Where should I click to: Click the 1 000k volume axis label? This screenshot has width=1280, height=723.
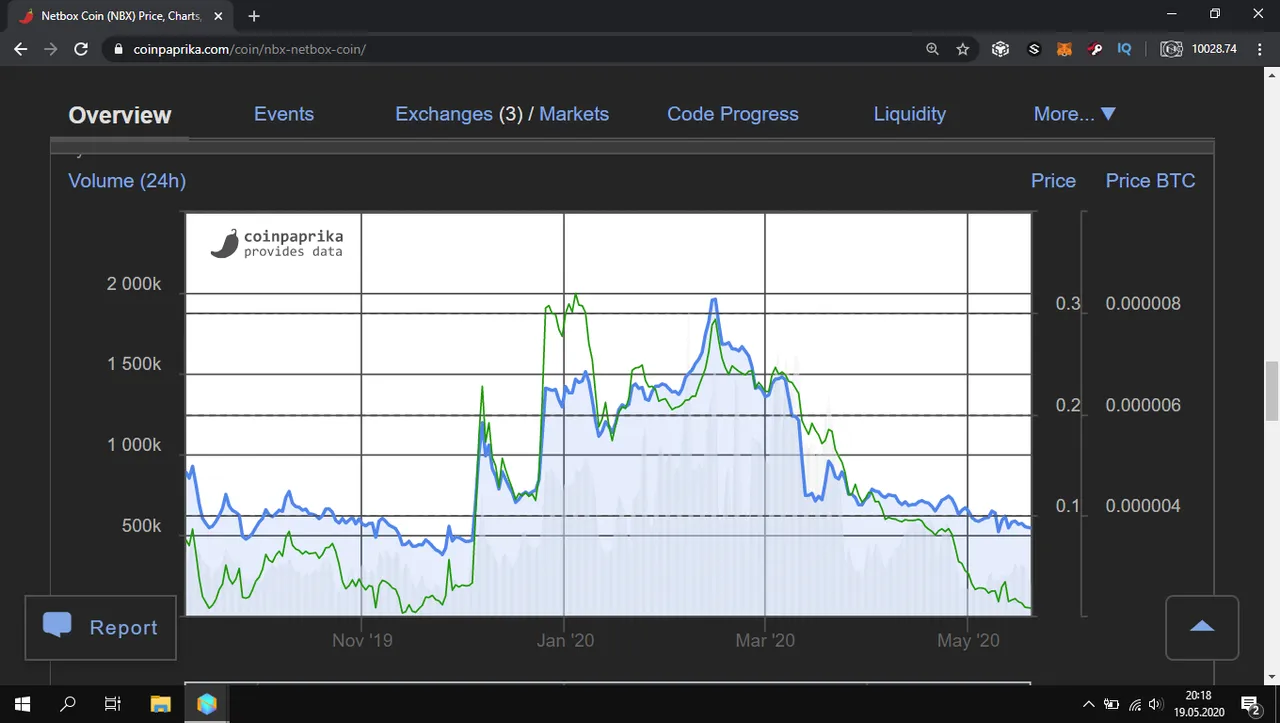134,445
